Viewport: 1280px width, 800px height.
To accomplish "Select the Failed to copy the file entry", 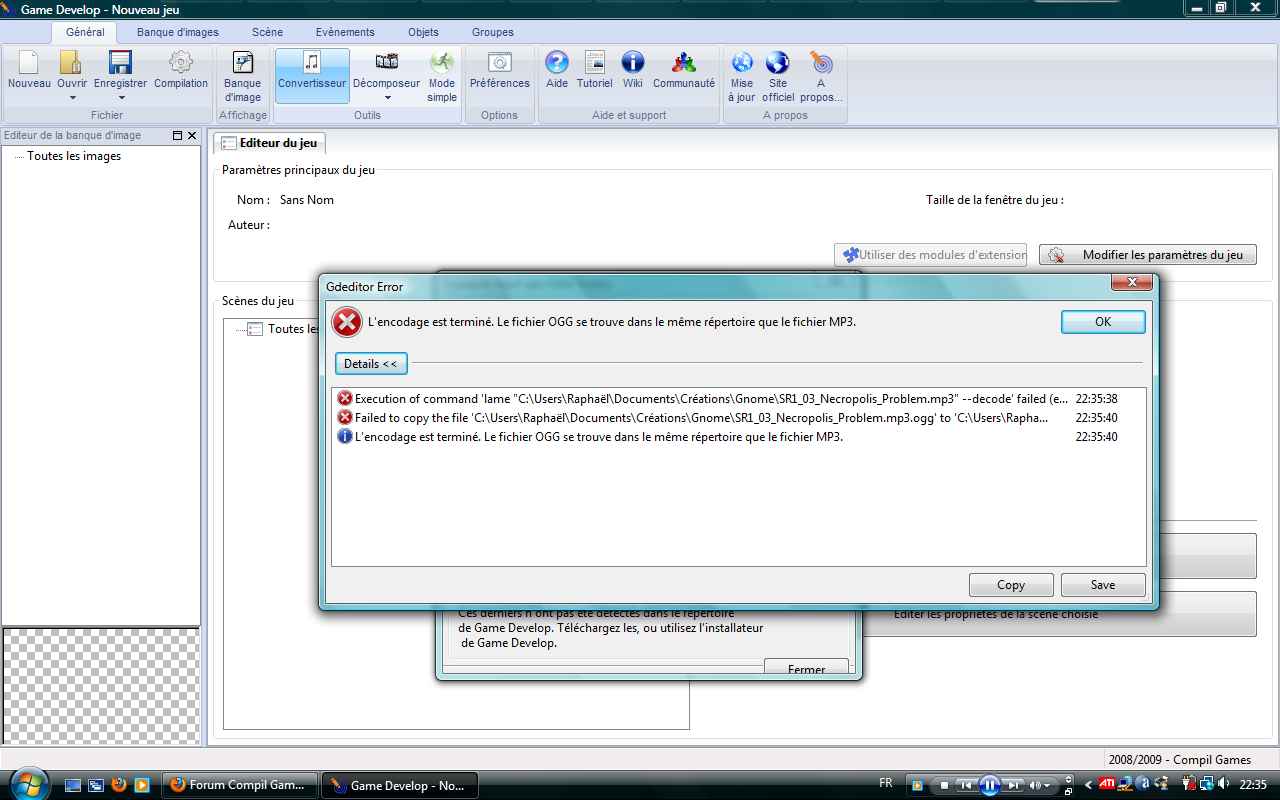I will pyautogui.click(x=727, y=418).
